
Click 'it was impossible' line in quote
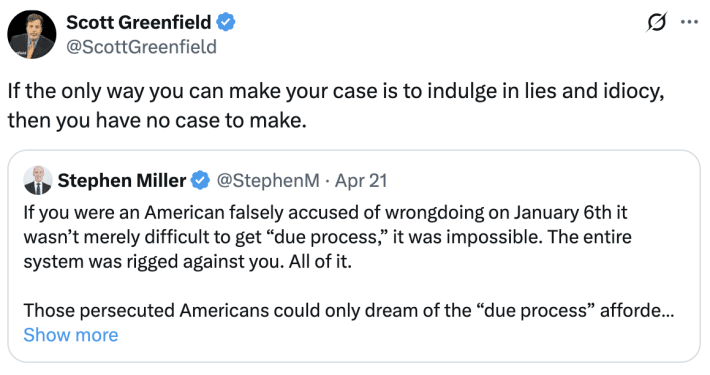point(327,237)
